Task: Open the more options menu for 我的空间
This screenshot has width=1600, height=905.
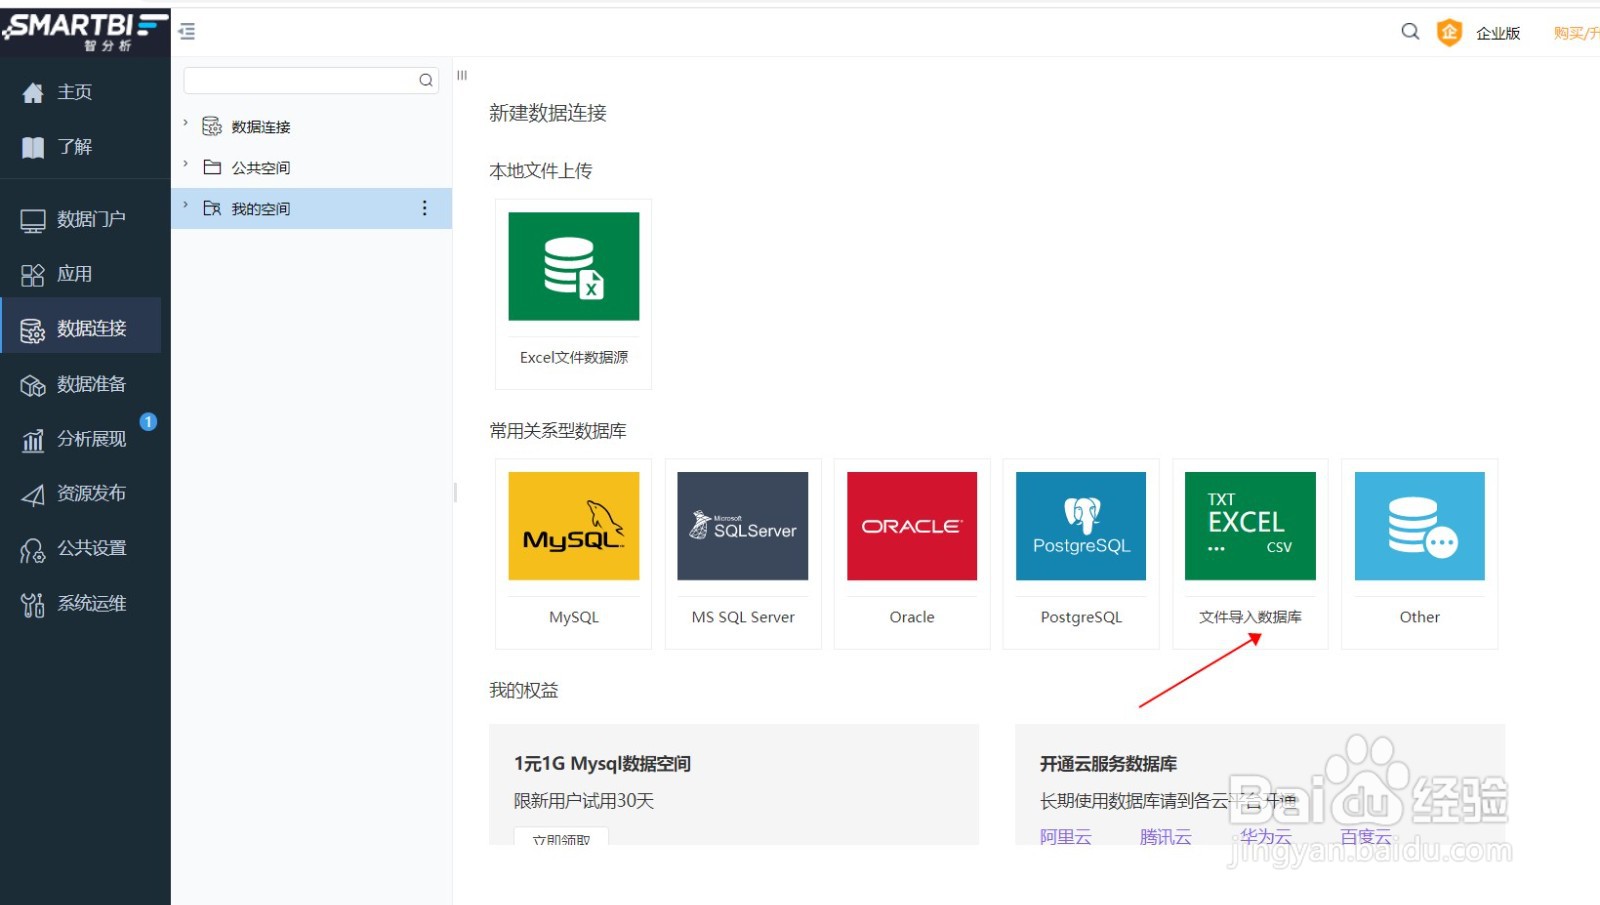Action: [425, 208]
